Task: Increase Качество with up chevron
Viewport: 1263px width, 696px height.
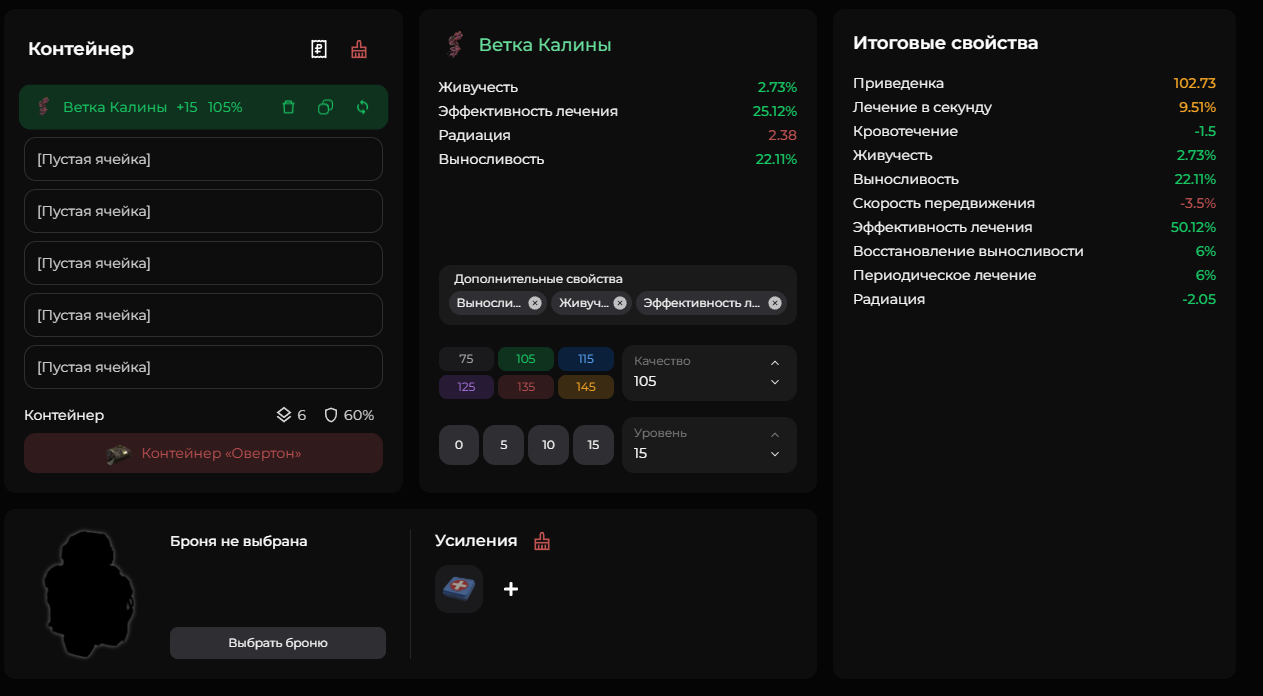Action: point(775,363)
